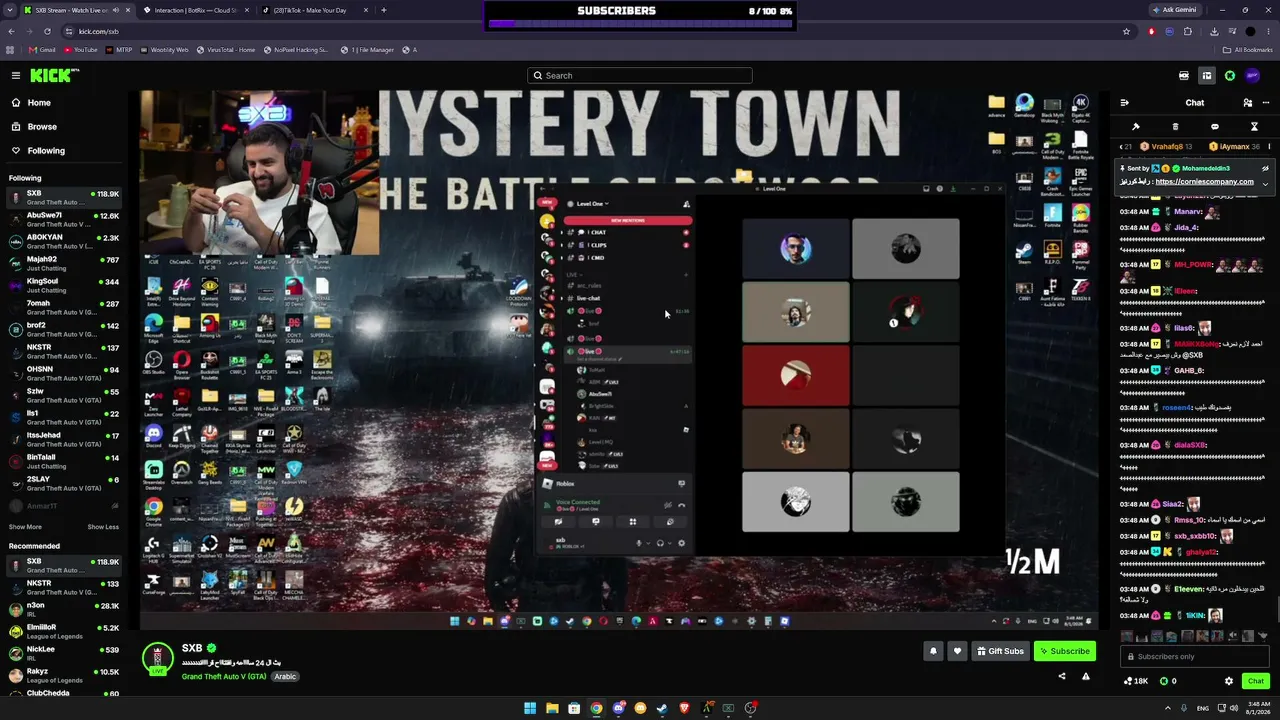The width and height of the screenshot is (1280, 720).
Task: Click the bell notification button for SXB
Action: (x=933, y=651)
